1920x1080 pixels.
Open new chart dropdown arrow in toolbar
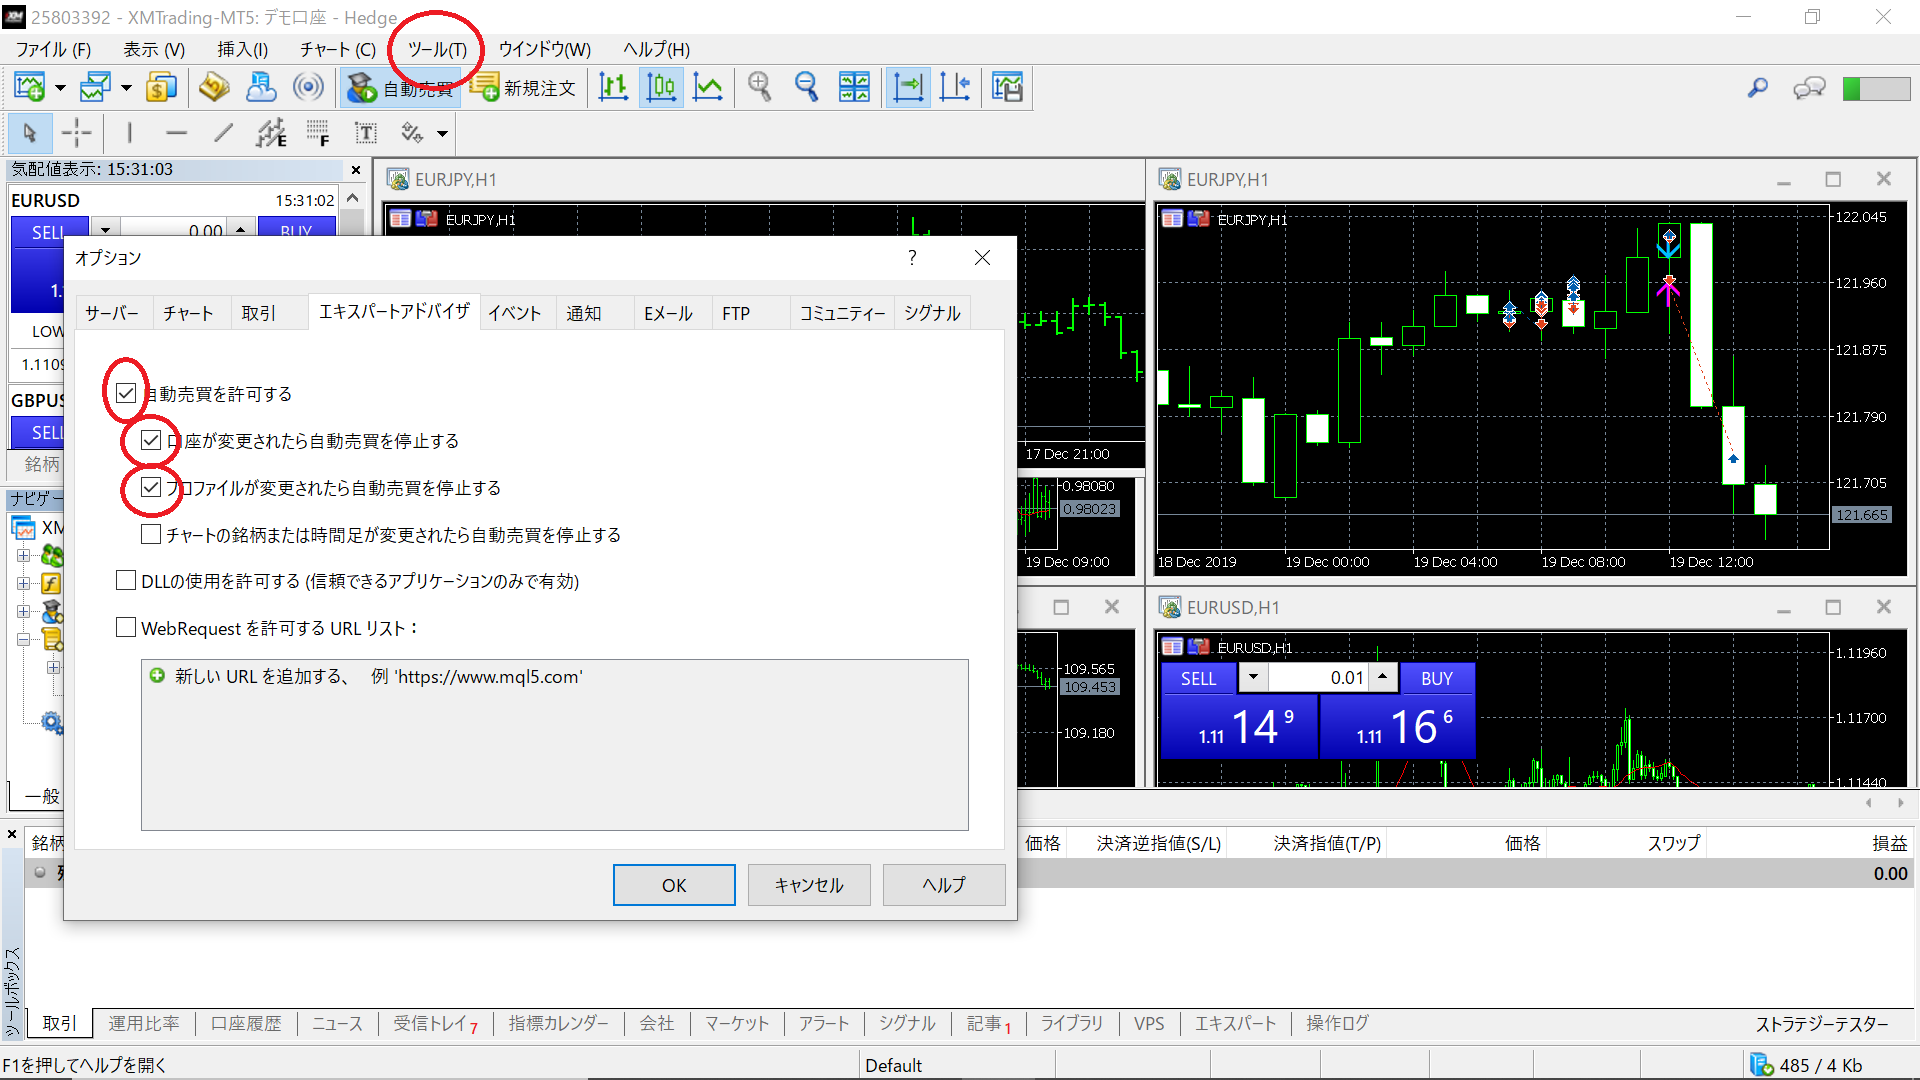[60, 88]
